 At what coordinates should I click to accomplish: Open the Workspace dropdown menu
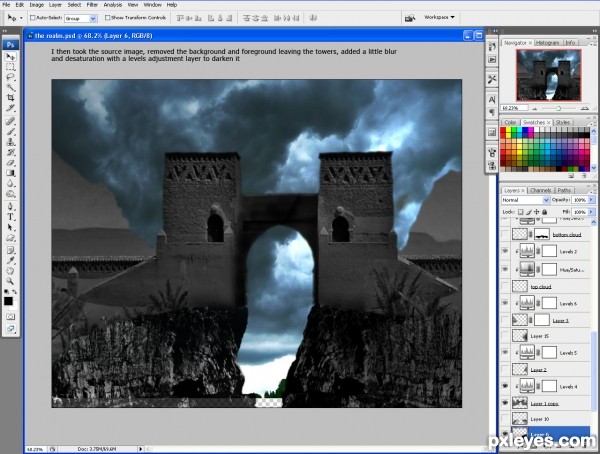[x=439, y=17]
